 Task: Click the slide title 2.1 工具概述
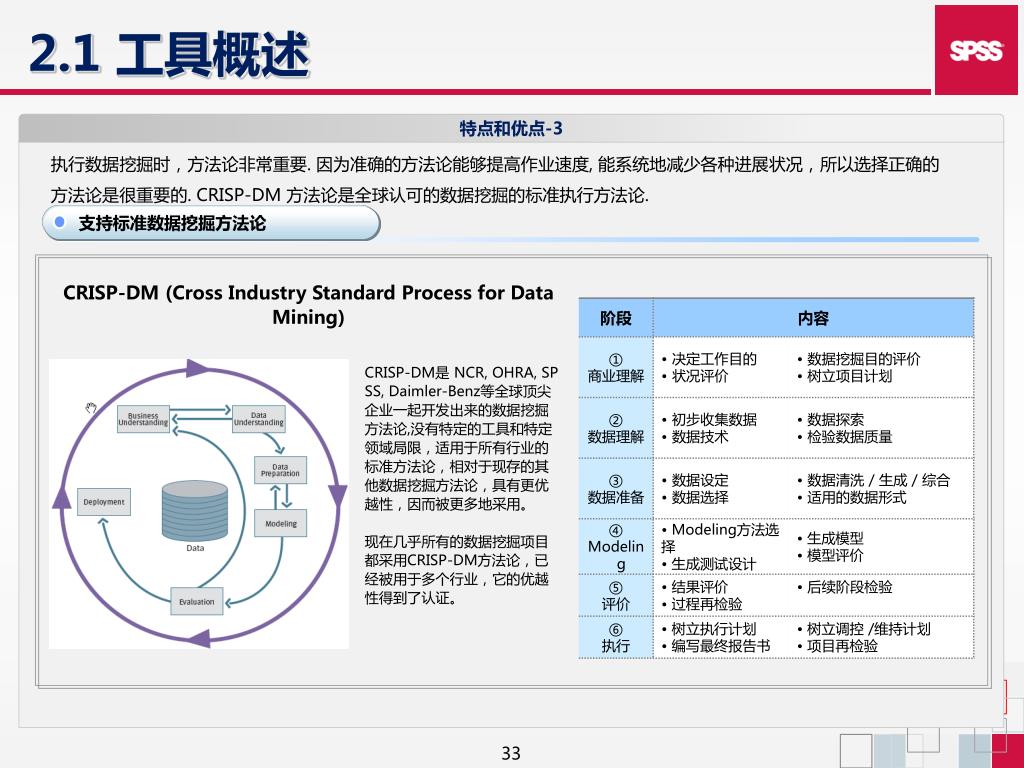click(x=169, y=54)
